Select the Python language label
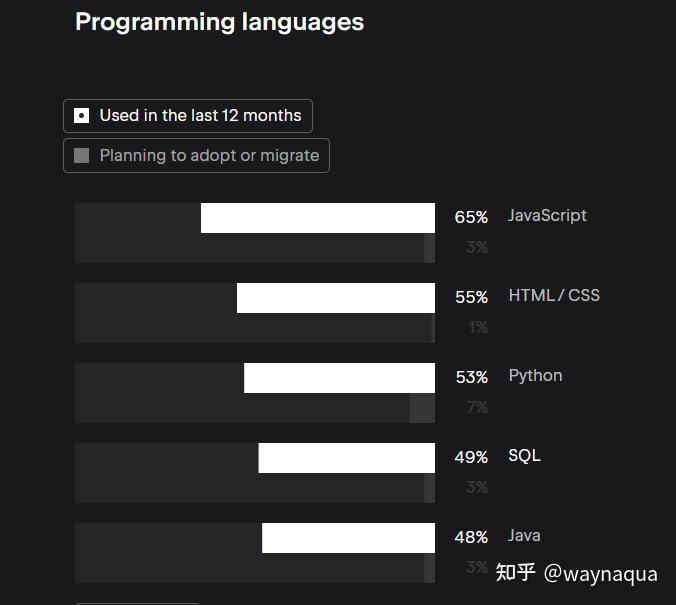 tap(535, 376)
